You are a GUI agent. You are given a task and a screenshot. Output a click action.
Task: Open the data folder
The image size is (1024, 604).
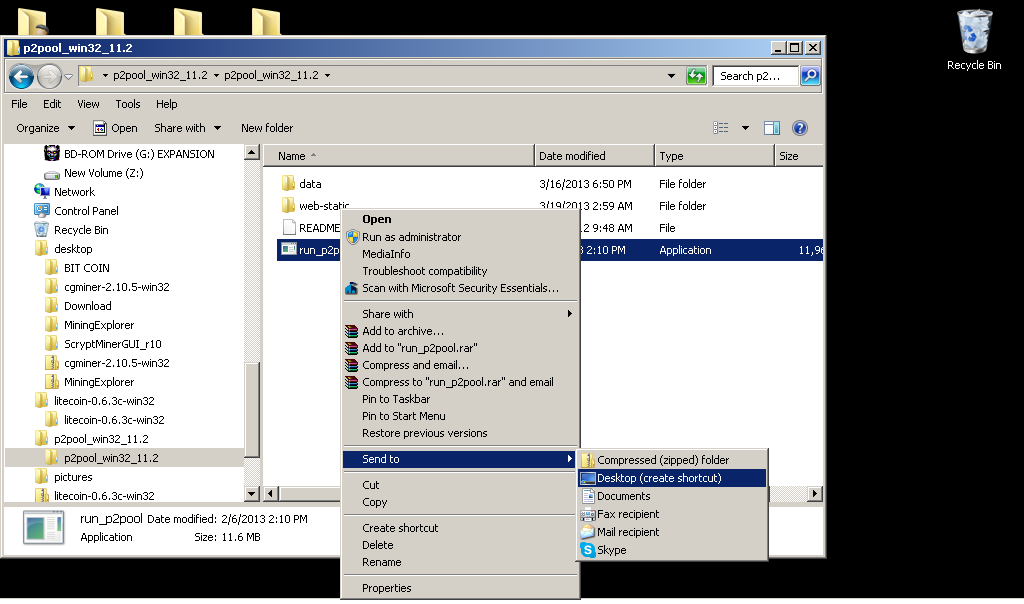(x=310, y=184)
